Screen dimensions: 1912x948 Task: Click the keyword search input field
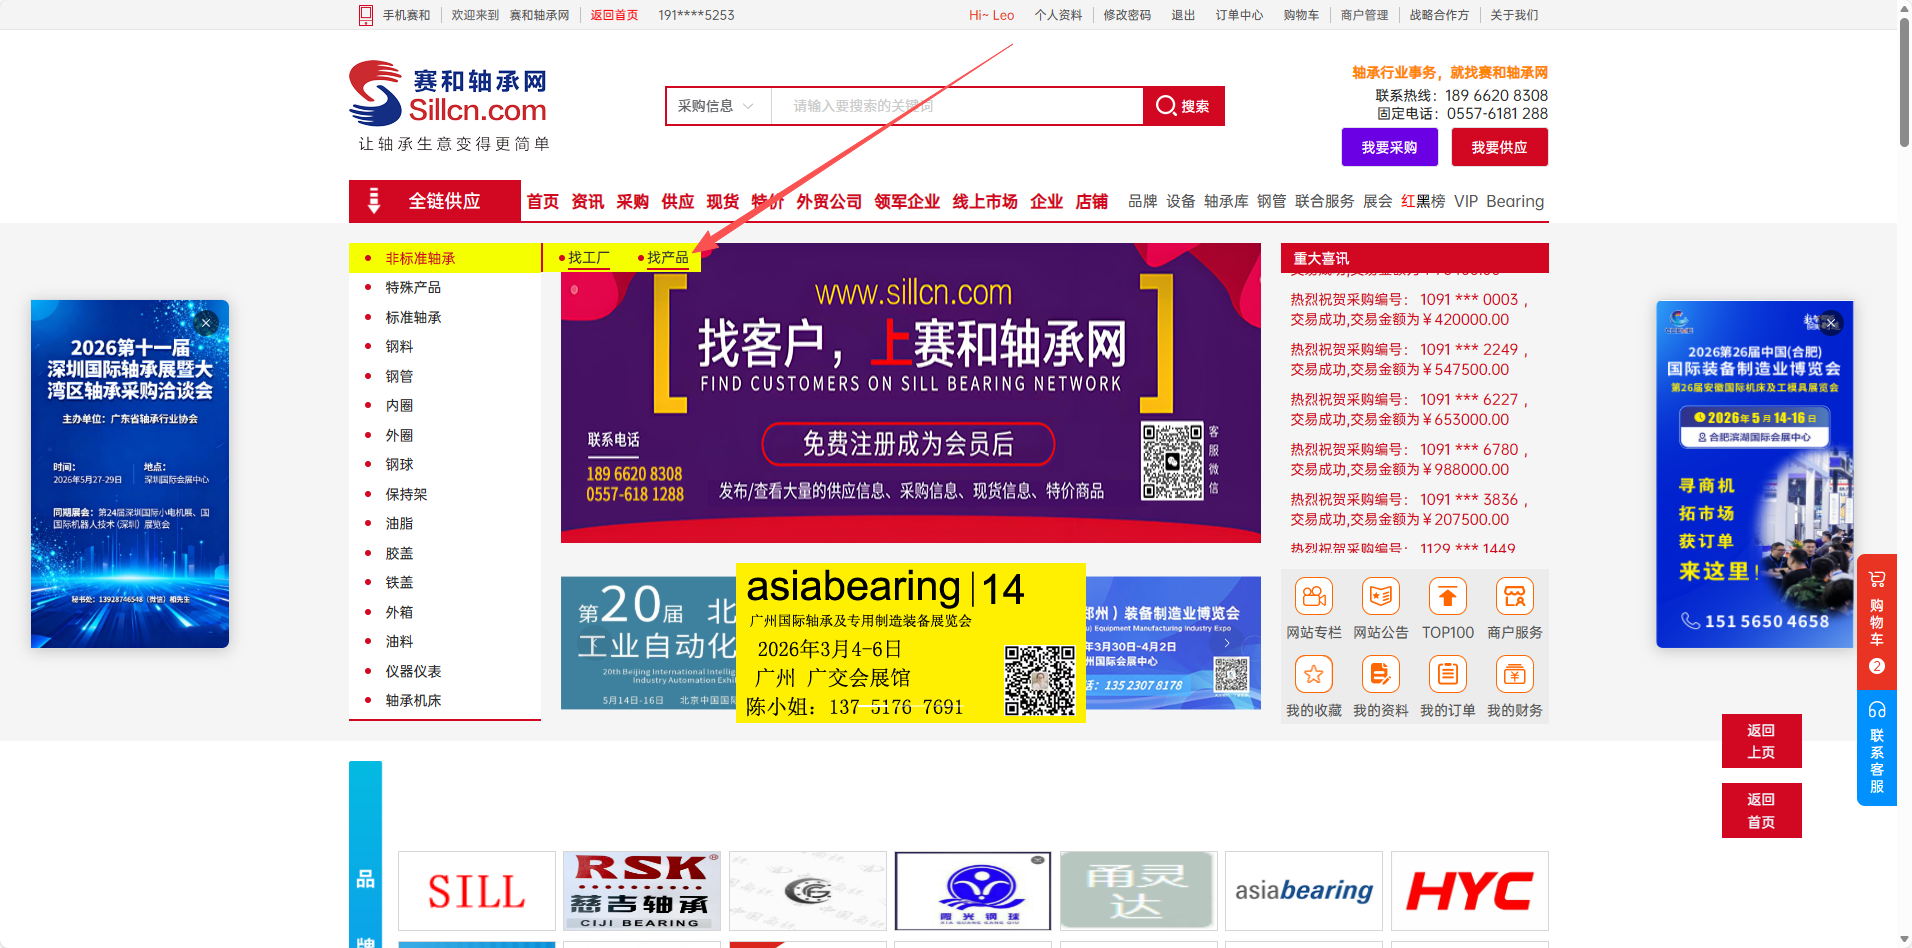pyautogui.click(x=955, y=106)
